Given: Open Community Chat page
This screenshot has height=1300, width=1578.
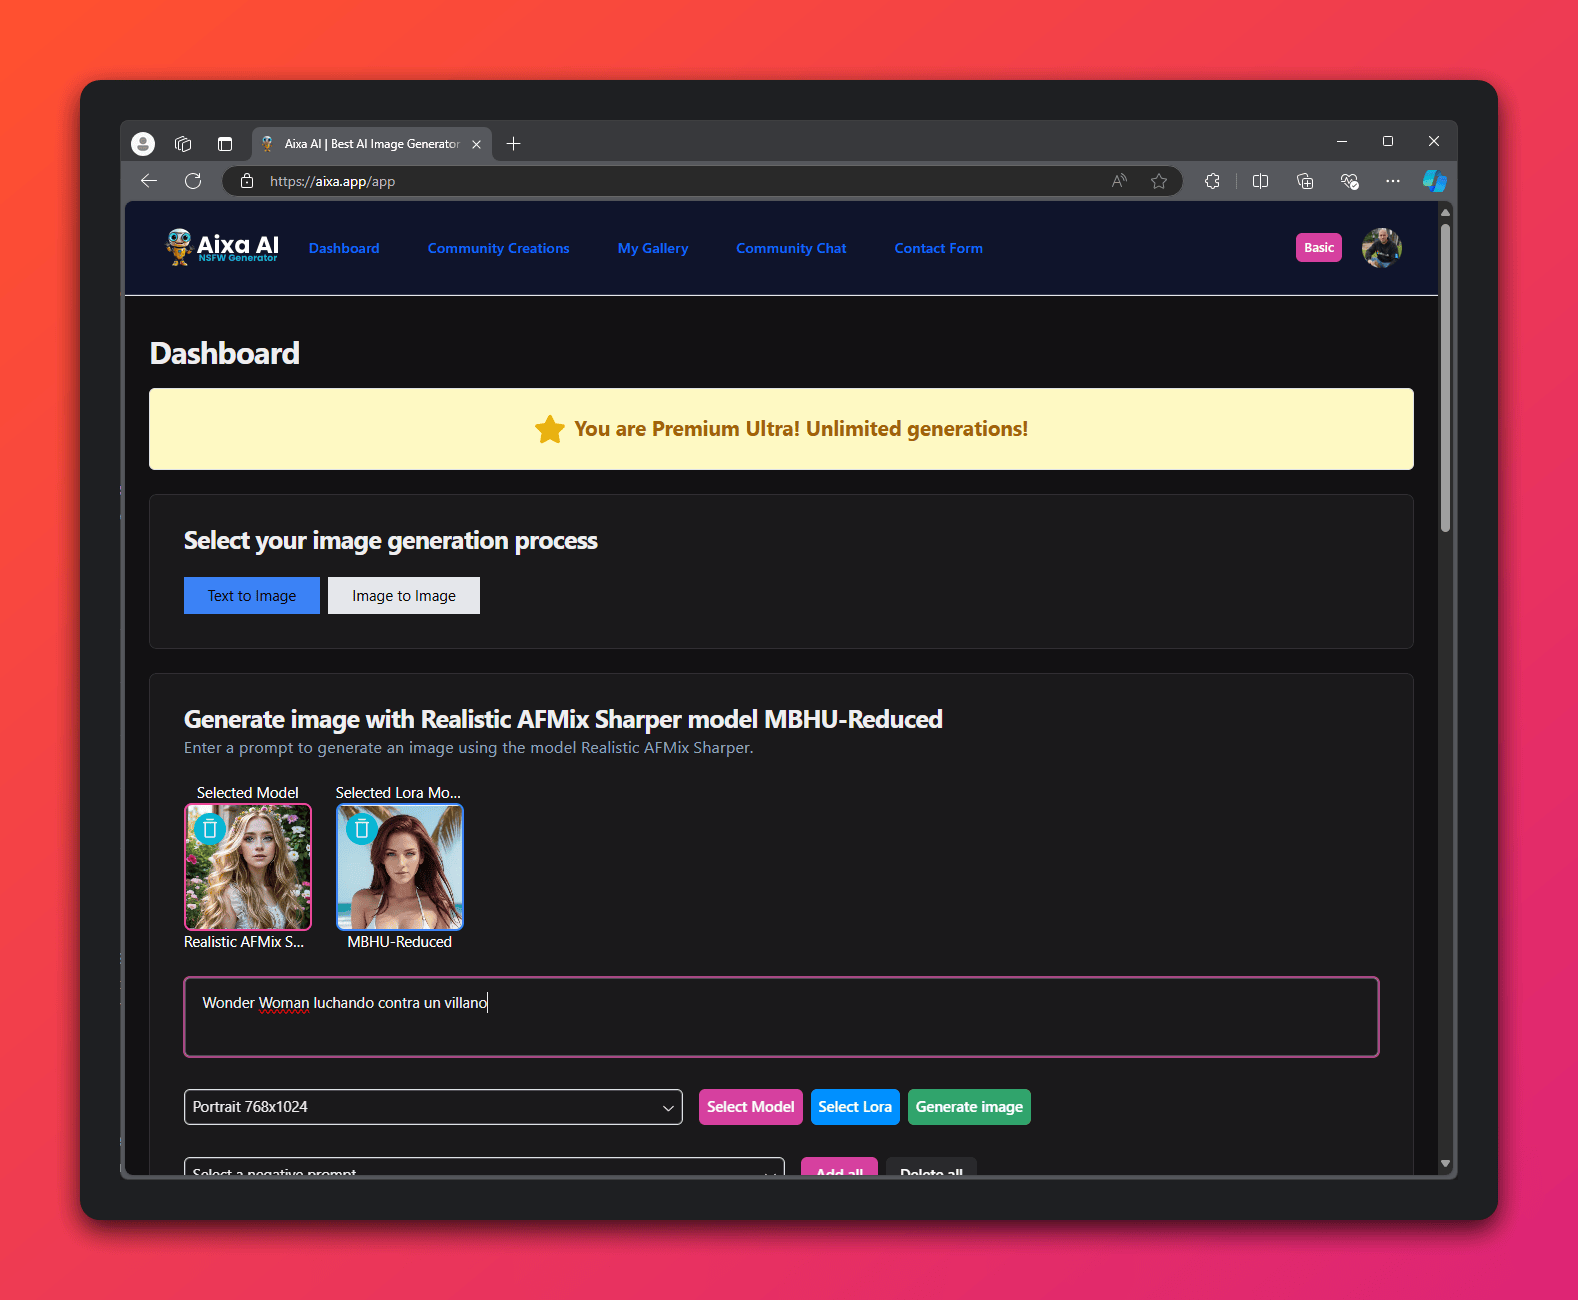Looking at the screenshot, I should pyautogui.click(x=791, y=248).
